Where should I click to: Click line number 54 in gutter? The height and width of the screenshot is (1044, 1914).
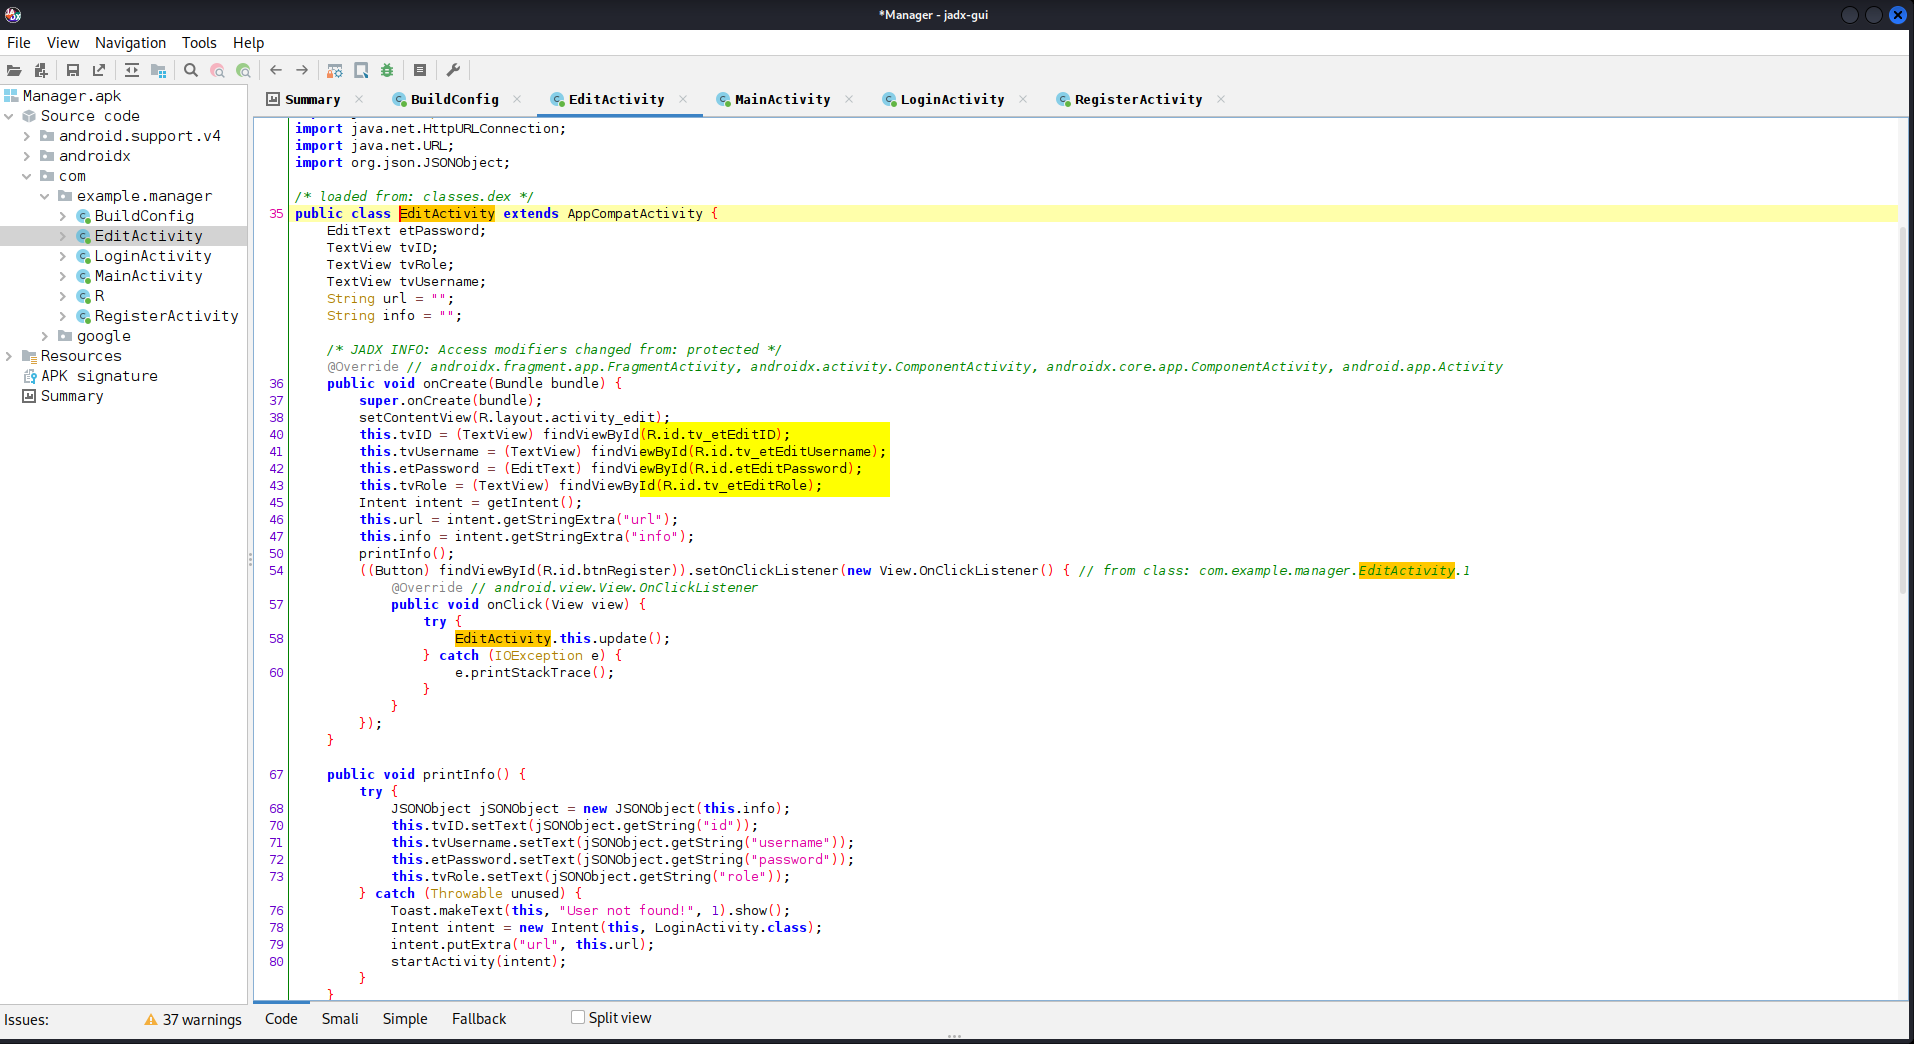coord(276,570)
